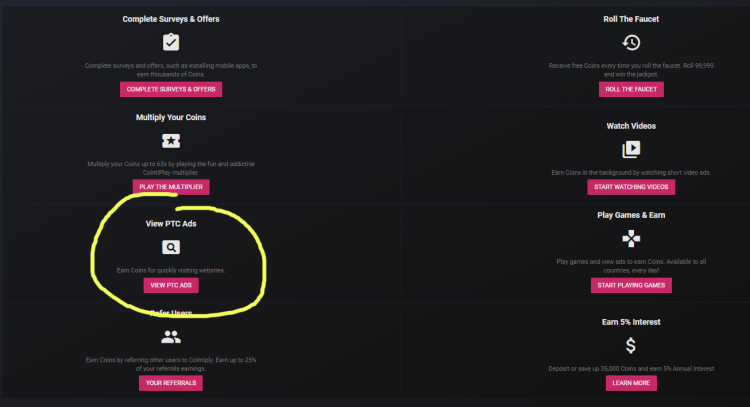This screenshot has width=750, height=407.
Task: Click 'Play Games & Earn' heading
Action: tap(631, 215)
